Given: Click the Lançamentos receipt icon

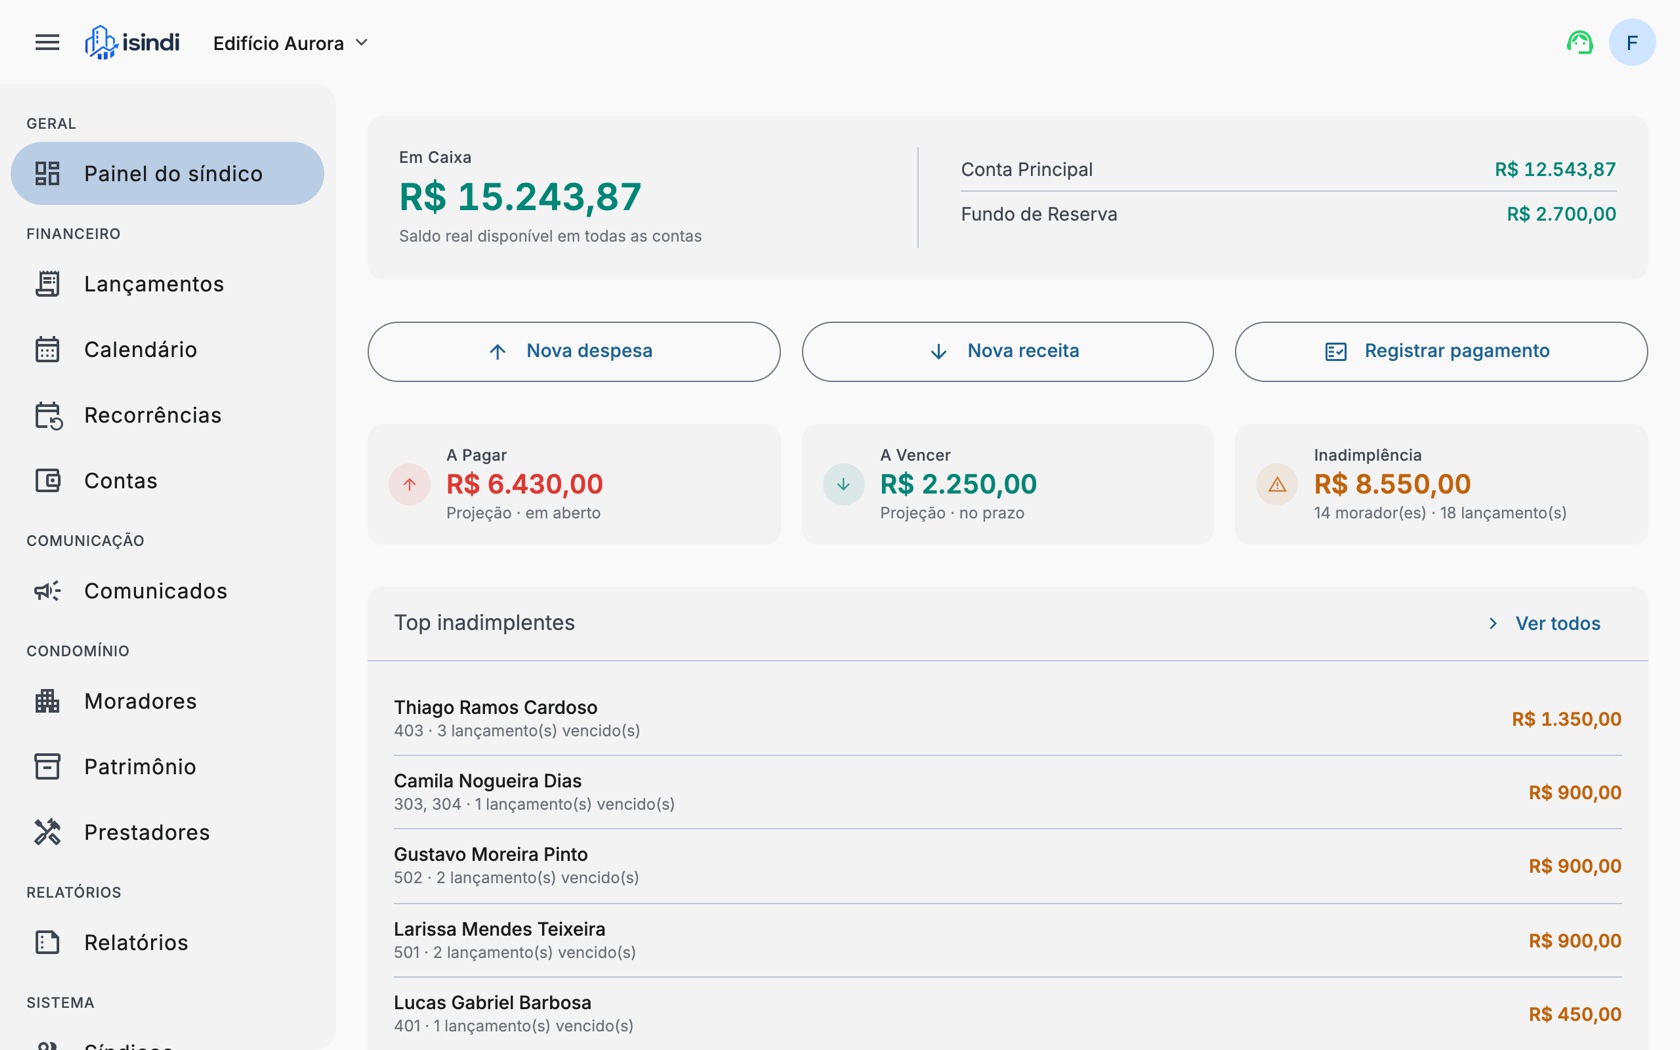Looking at the screenshot, I should 47,284.
